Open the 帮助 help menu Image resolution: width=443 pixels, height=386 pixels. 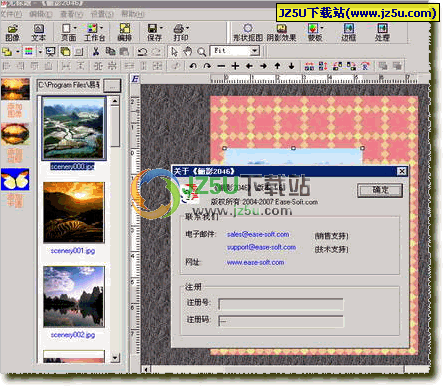[132, 14]
